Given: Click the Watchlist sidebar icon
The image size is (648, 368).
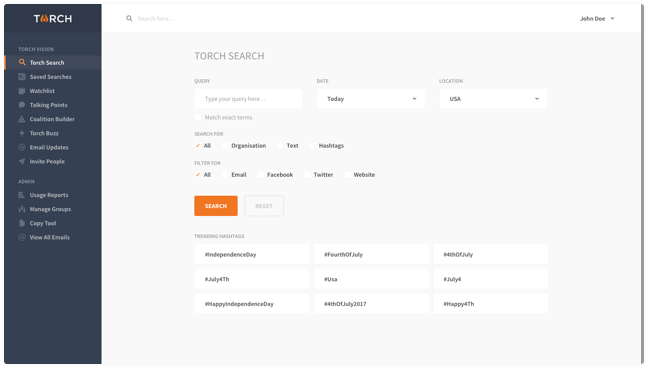Looking at the screenshot, I should pos(22,91).
